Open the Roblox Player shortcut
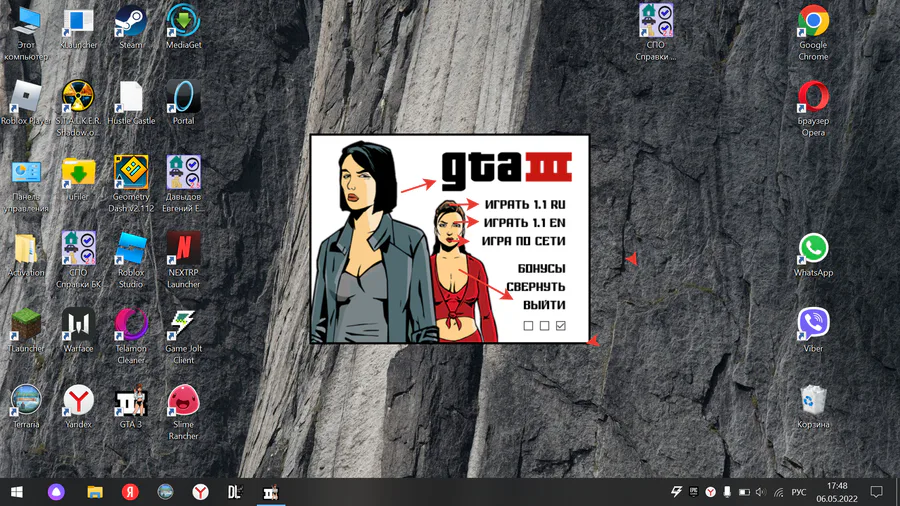The width and height of the screenshot is (900, 506). coord(26,103)
